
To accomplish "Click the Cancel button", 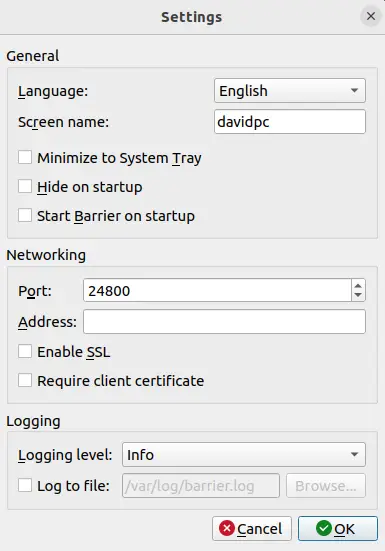I will 252,529.
